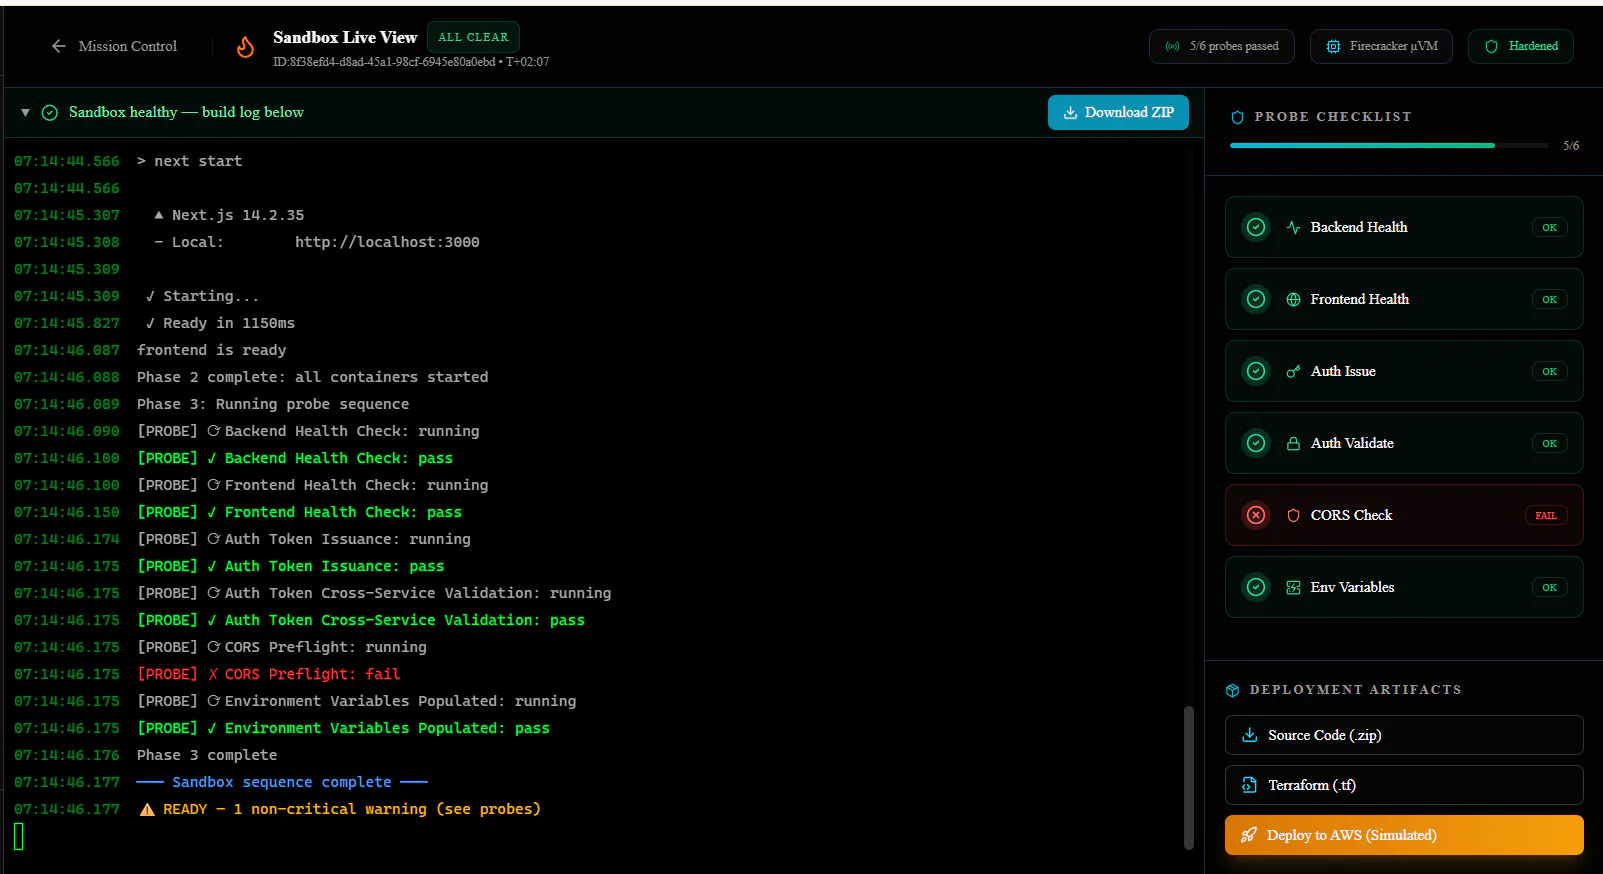The image size is (1603, 874).
Task: Deploy to AWS (Simulated)
Action: pyautogui.click(x=1404, y=835)
